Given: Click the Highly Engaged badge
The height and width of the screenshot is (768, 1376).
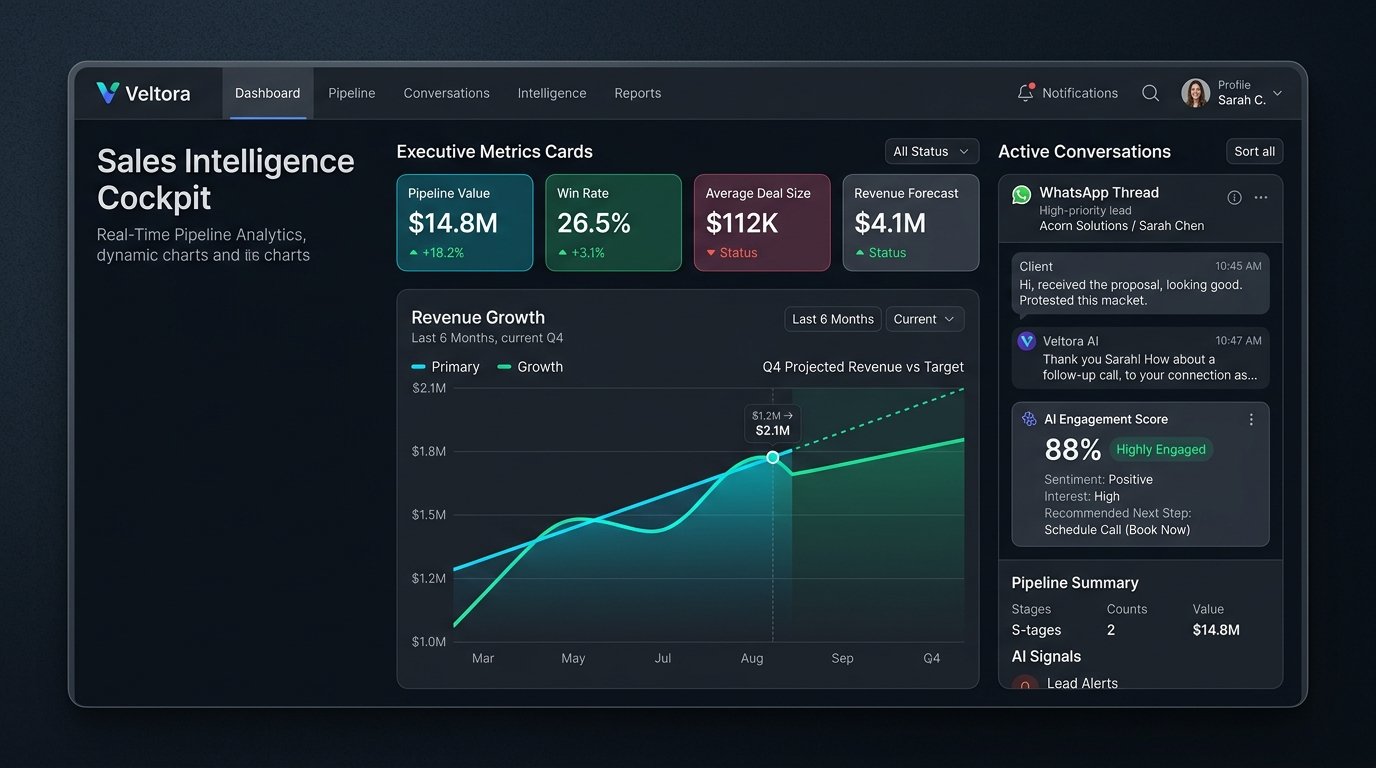Looking at the screenshot, I should click(1161, 449).
